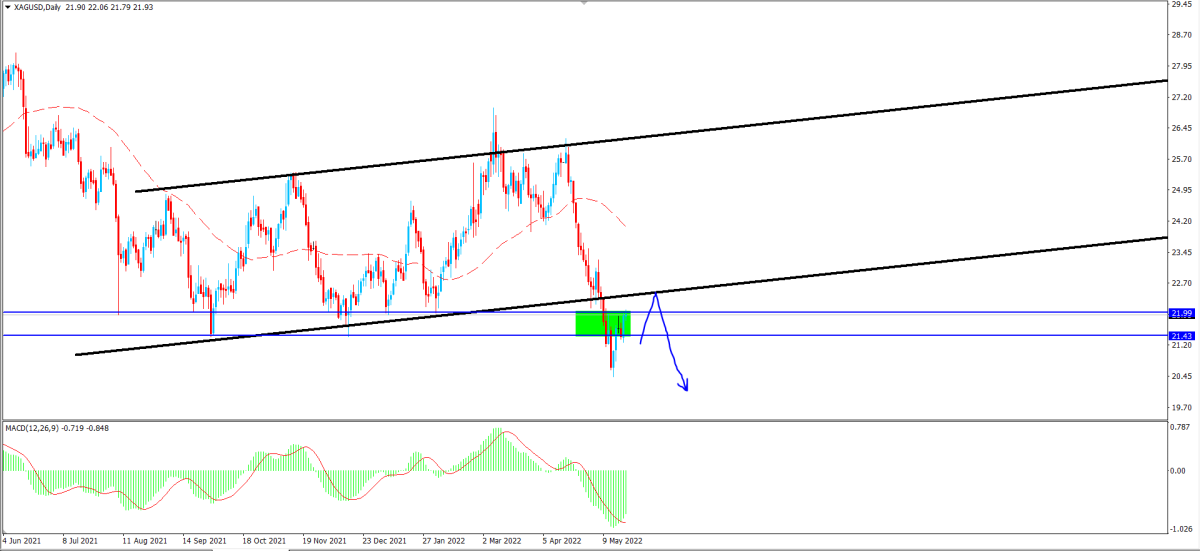This screenshot has width=1200, height=551.
Task: Click the gray chart shift marker at top
Action: [584, 4]
